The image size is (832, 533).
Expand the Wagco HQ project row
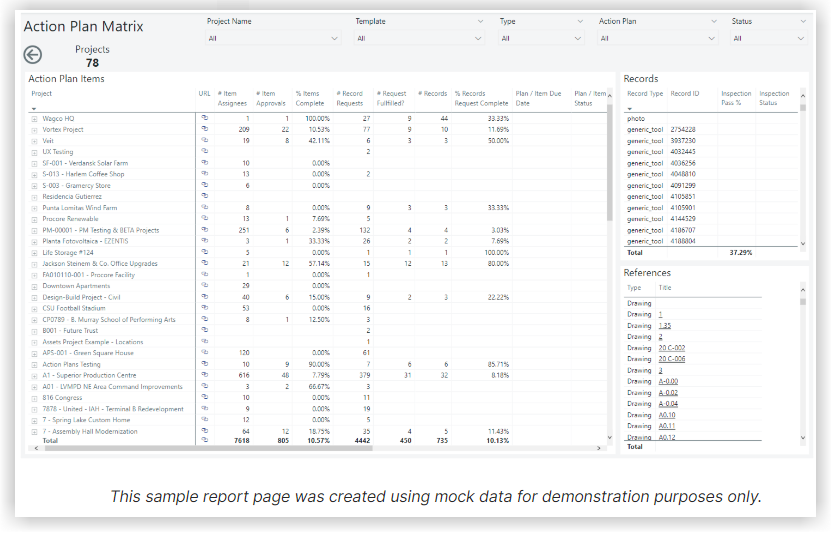[34, 119]
